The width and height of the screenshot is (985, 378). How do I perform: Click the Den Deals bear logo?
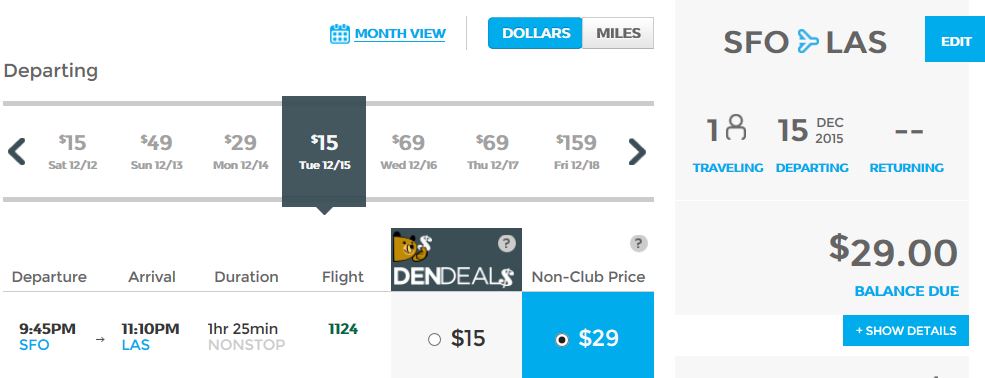(x=410, y=247)
